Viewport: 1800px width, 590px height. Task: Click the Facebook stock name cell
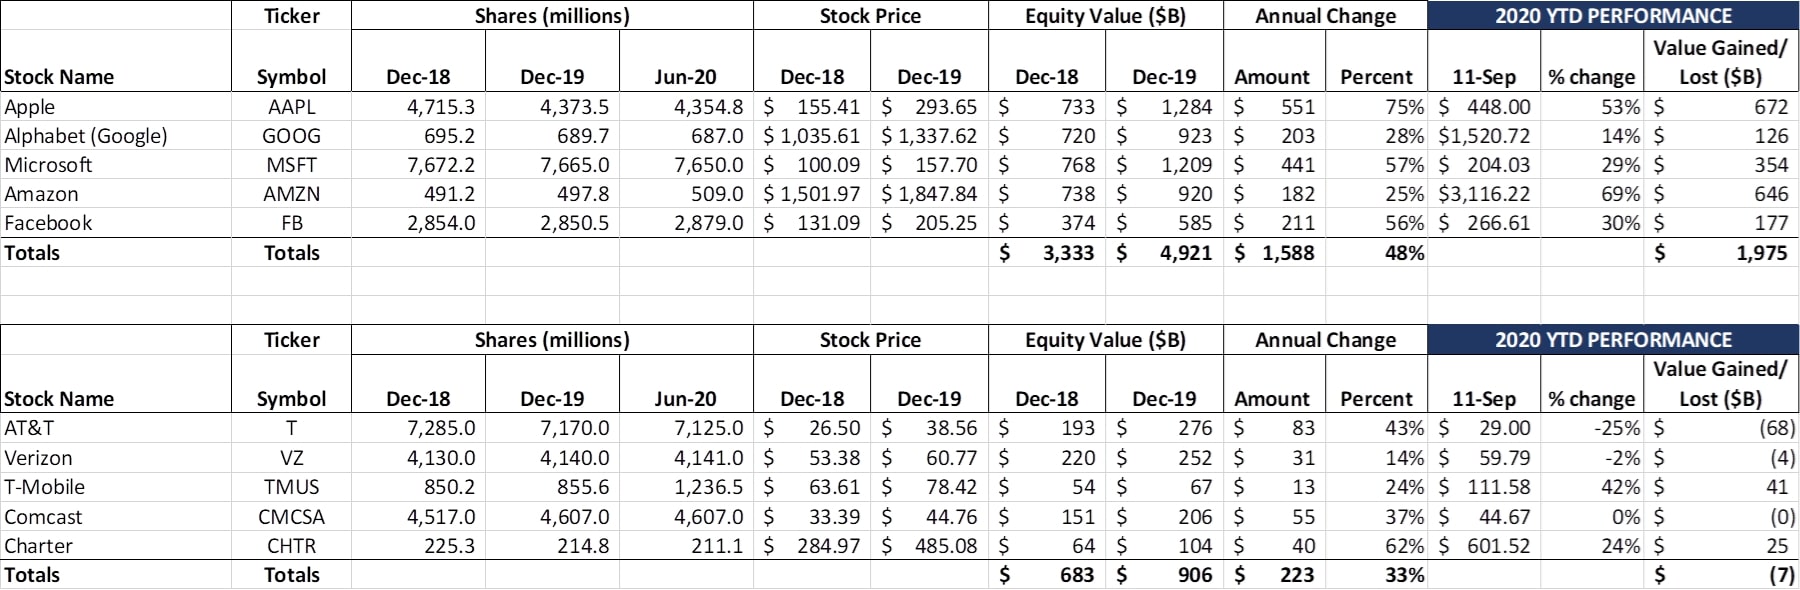tap(48, 223)
